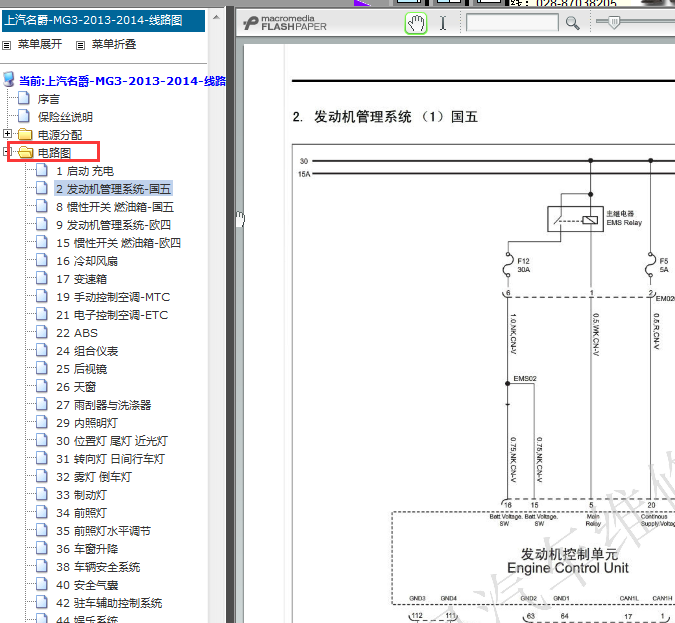
Task: Click the Macromedia FlashPaper logo
Action: 285,22
